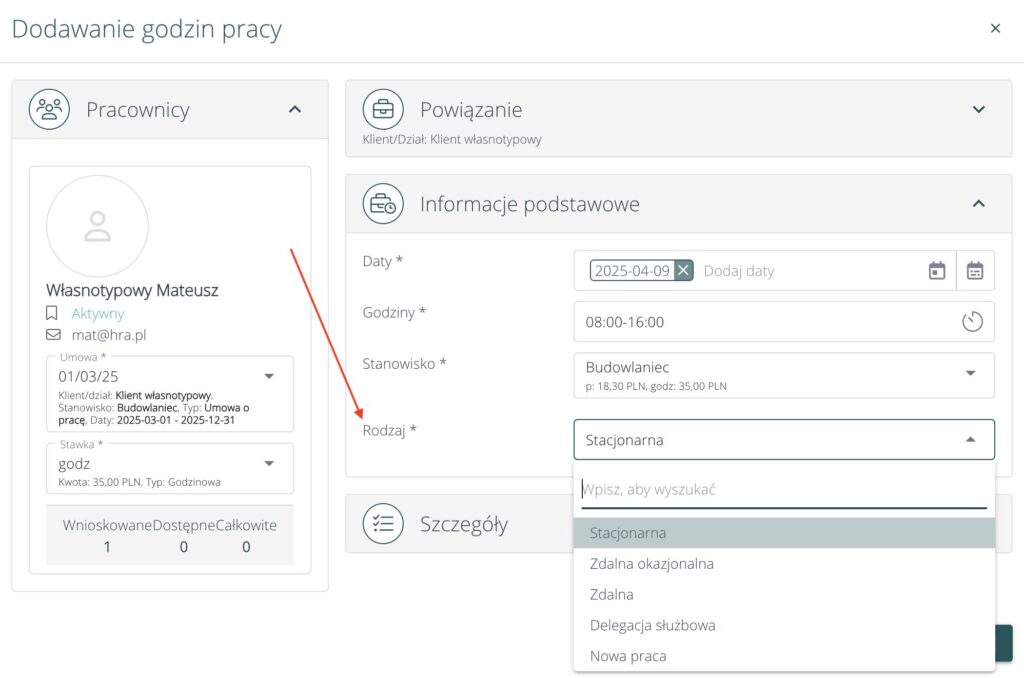Select Zdalna okazjonalna from the list
The height and width of the screenshot is (678, 1024).
[x=652, y=564]
